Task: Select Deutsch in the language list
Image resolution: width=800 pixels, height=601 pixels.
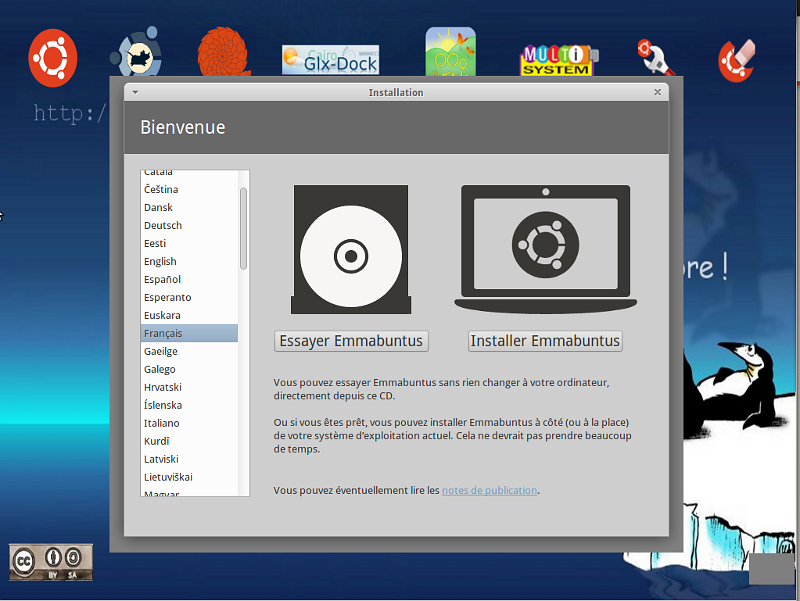Action: tap(163, 226)
